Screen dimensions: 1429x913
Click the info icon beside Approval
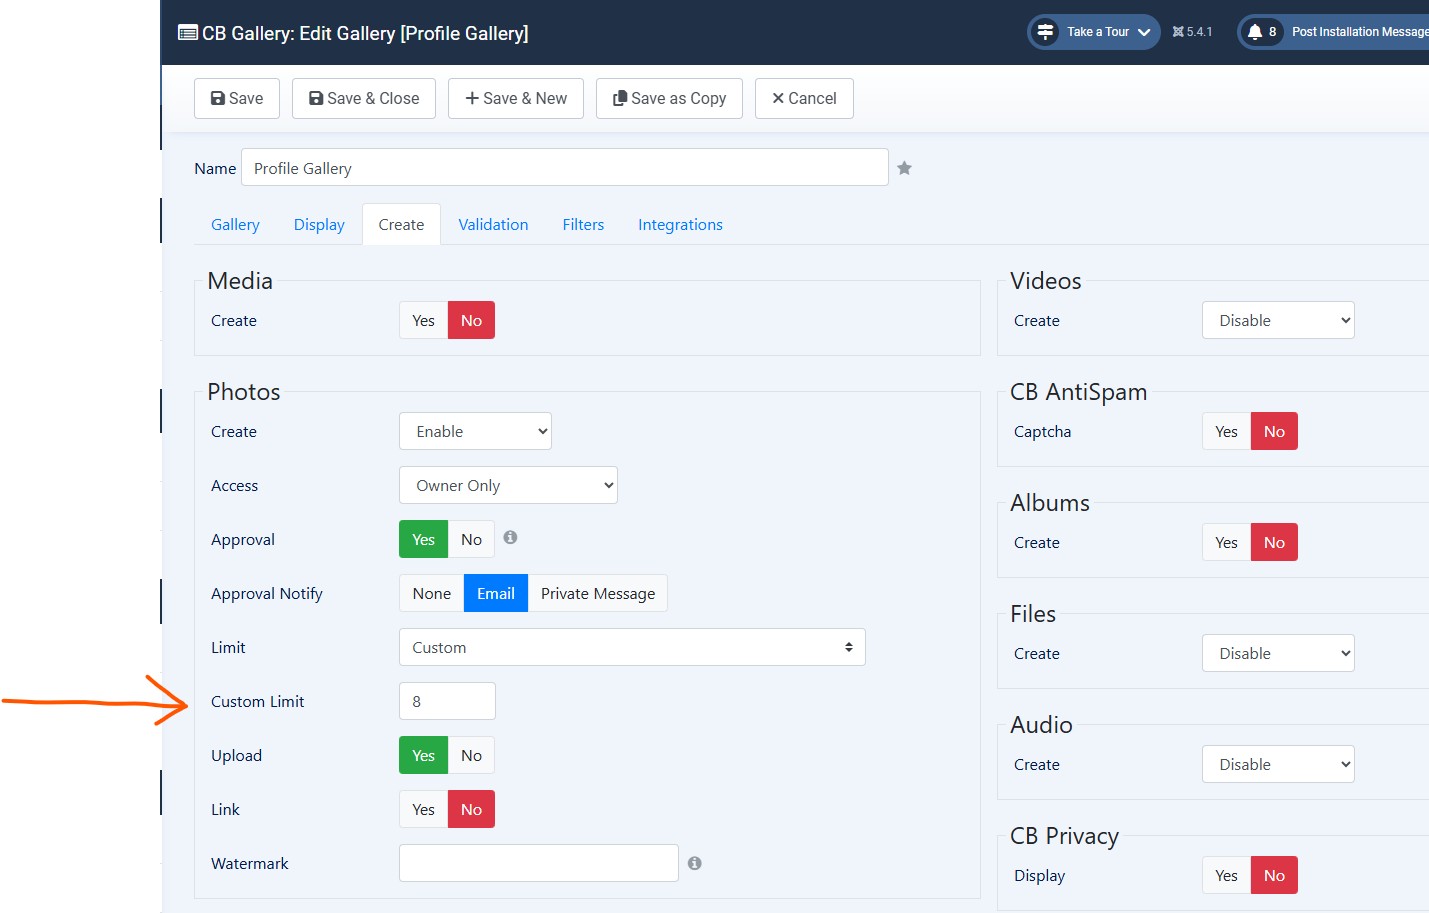point(510,538)
